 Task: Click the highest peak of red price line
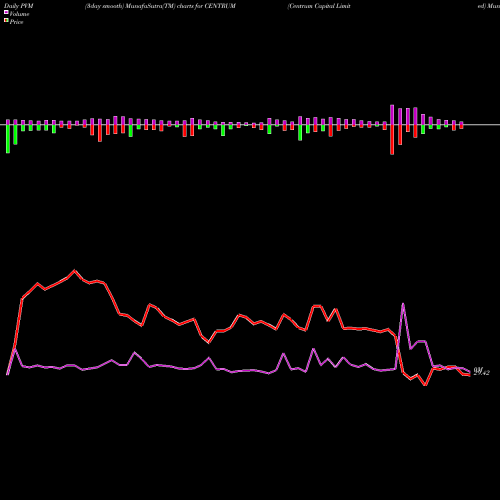pos(74,270)
